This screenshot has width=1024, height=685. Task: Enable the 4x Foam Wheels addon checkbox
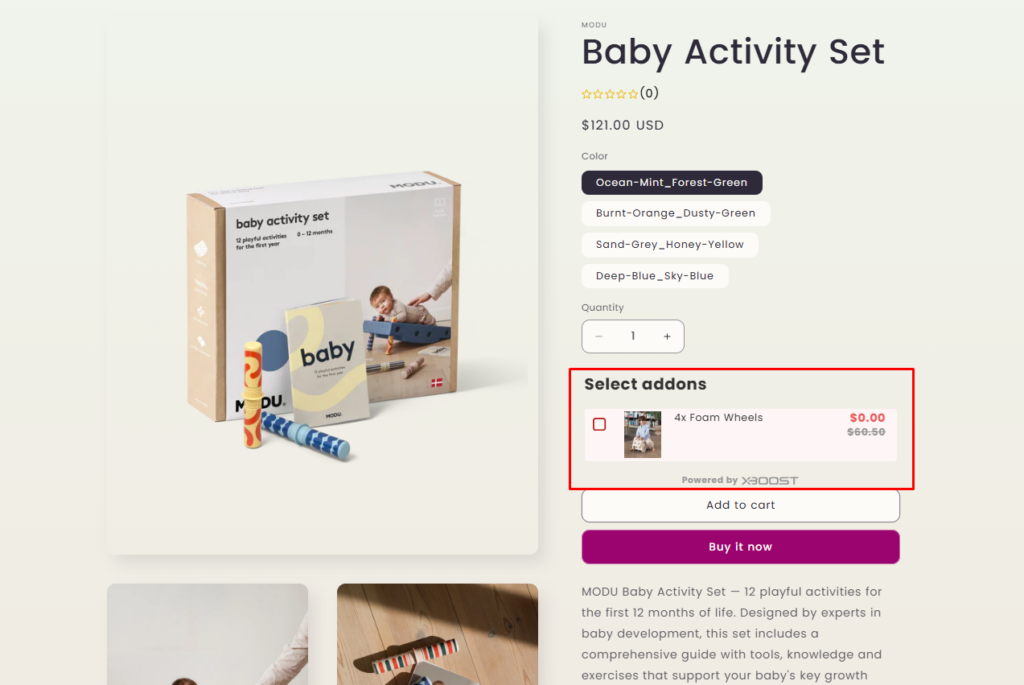(x=599, y=424)
